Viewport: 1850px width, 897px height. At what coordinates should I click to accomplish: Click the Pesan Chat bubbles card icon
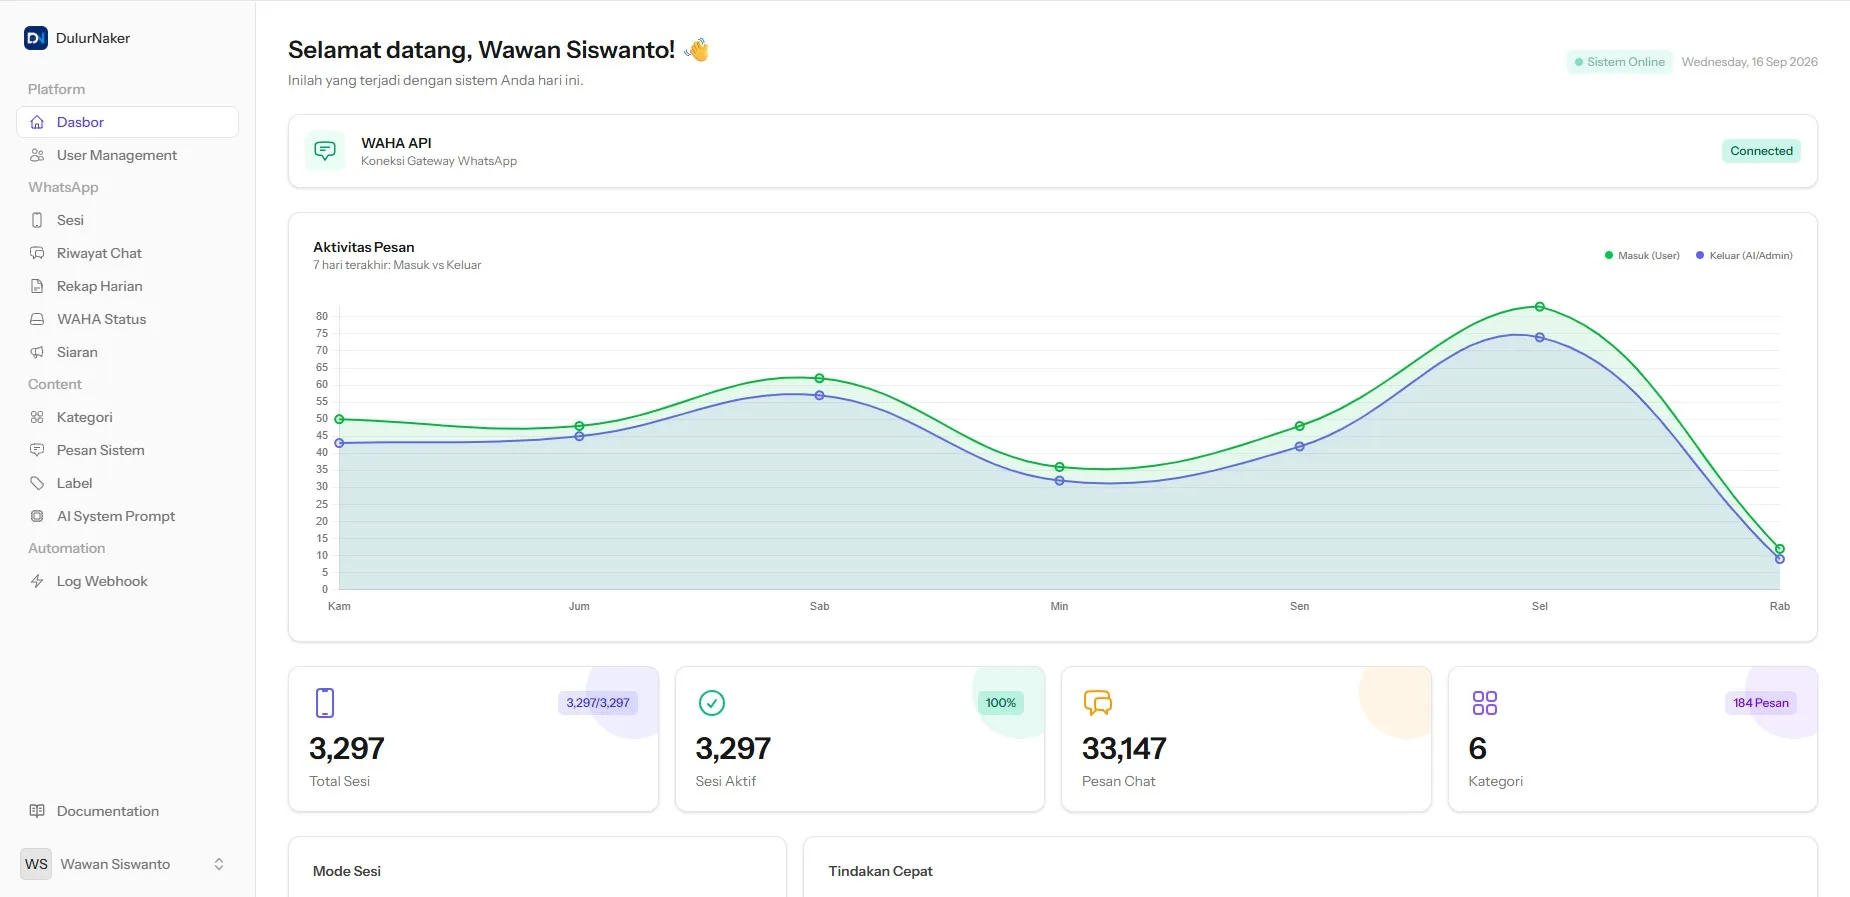tap(1098, 703)
